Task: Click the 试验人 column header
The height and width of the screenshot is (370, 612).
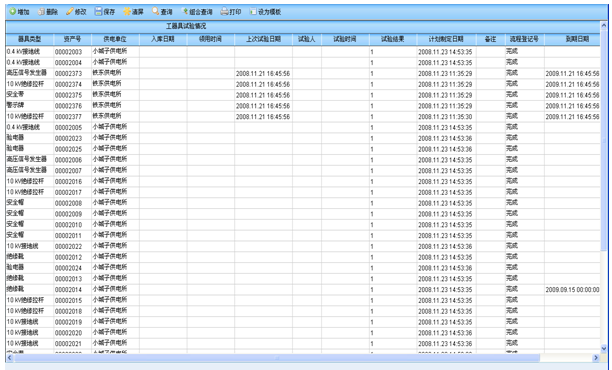Action: click(x=307, y=39)
